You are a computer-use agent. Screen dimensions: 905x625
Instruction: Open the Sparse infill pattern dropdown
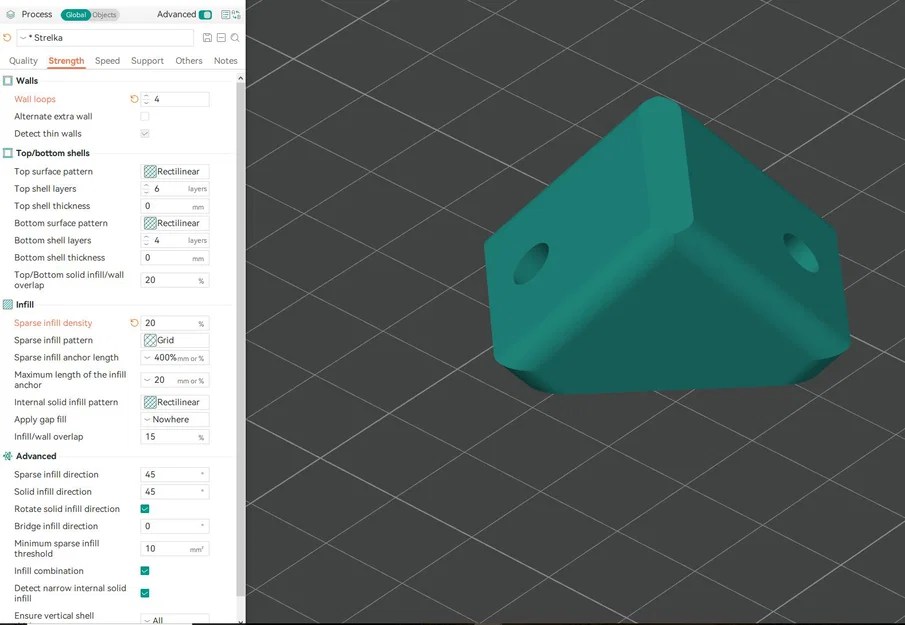click(x=175, y=340)
